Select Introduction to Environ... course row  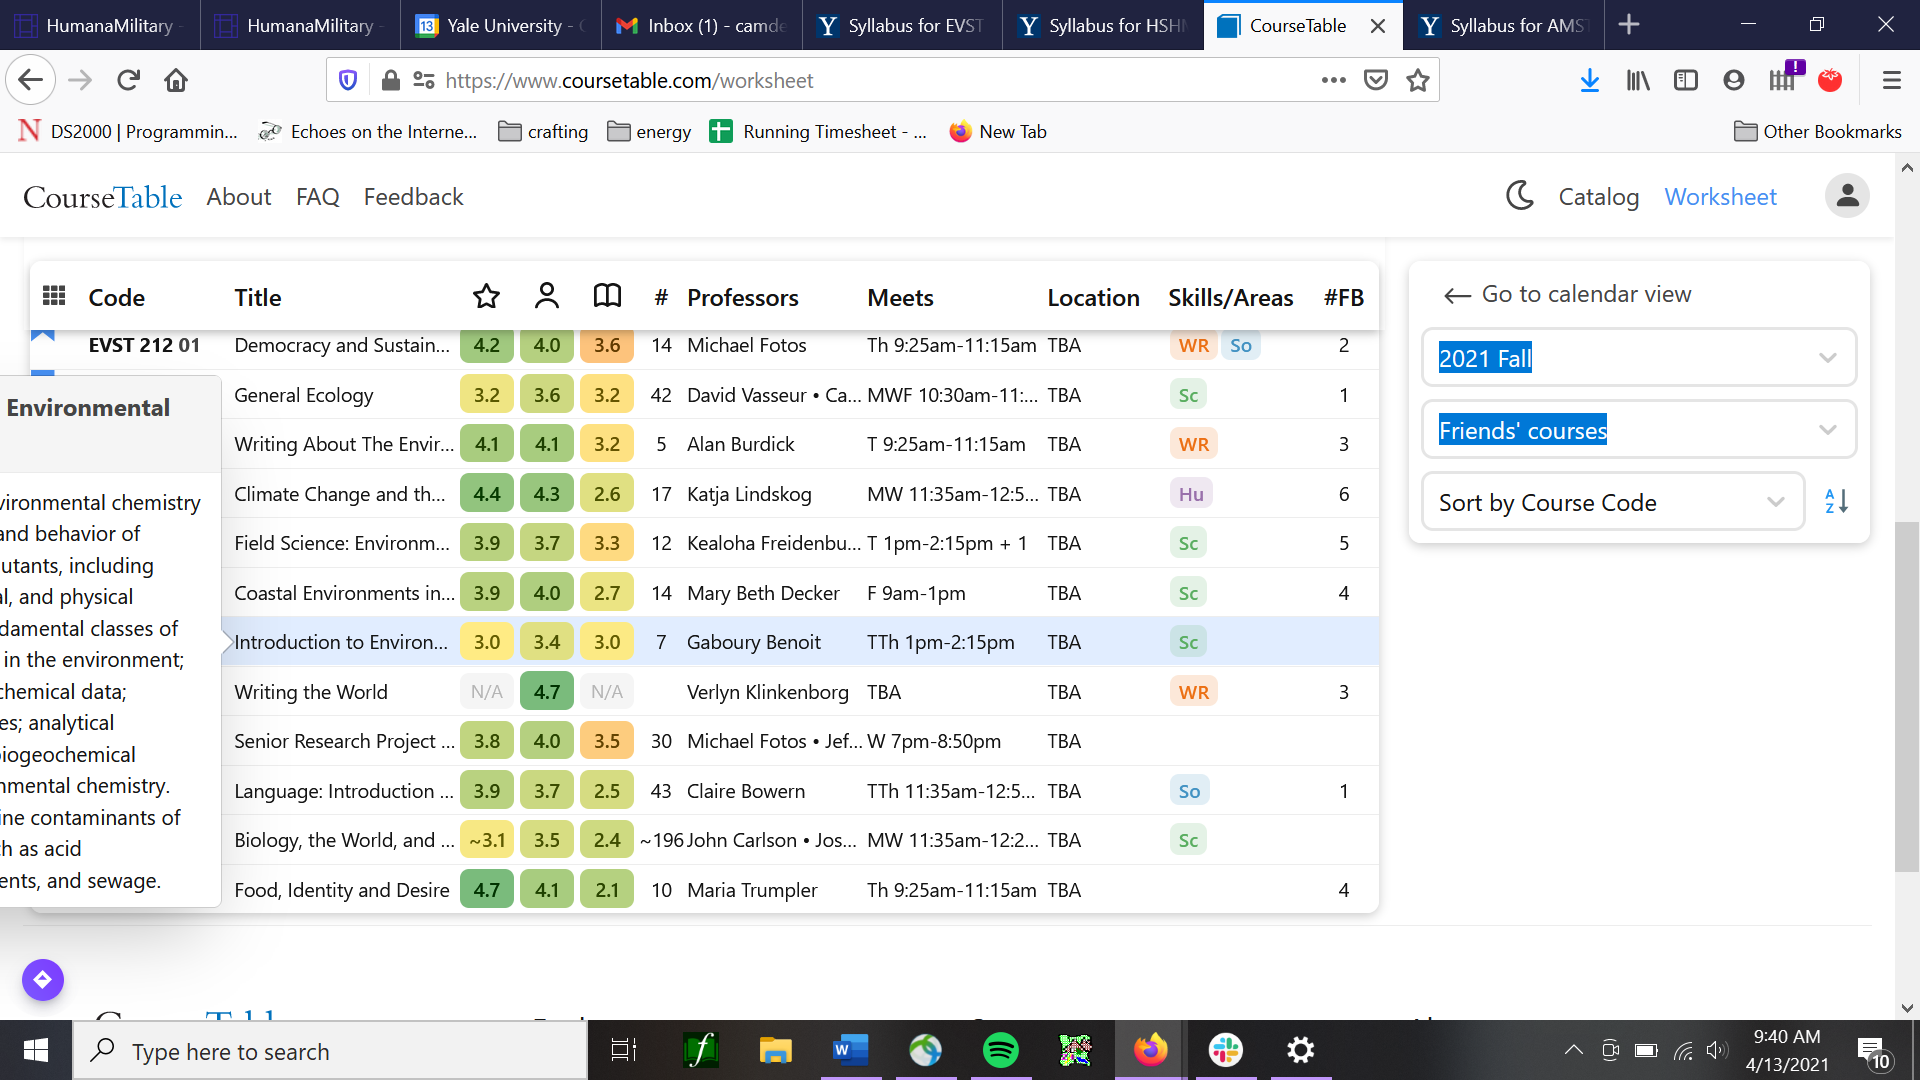800,642
